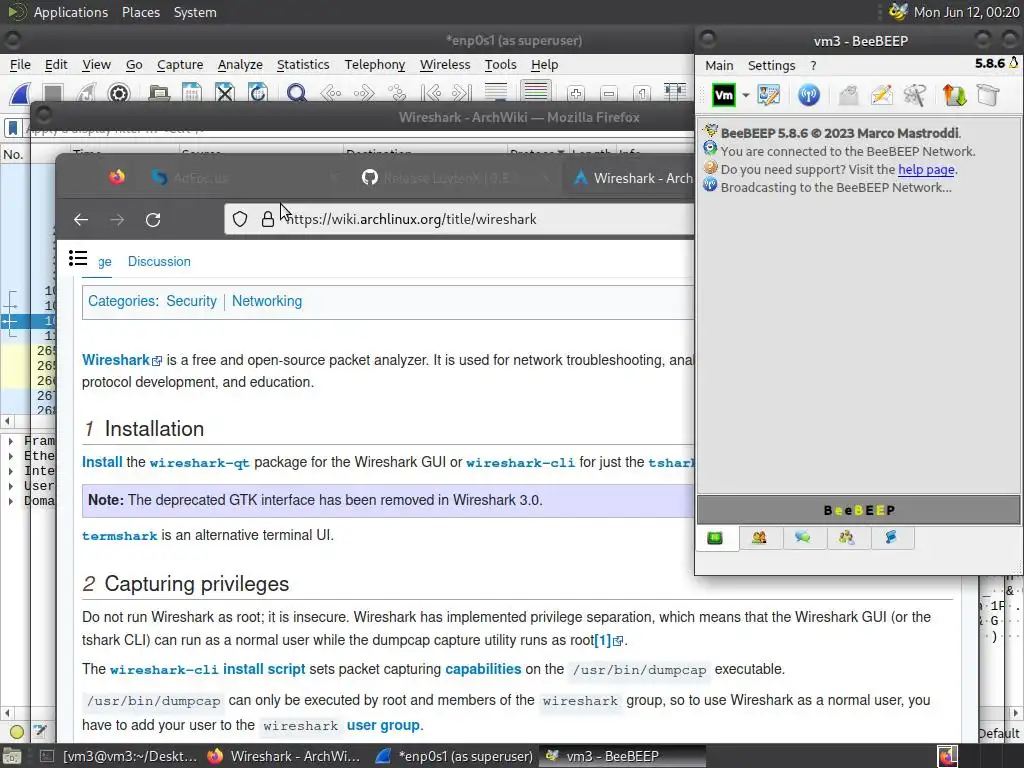Screen dimensions: 1024x768
Task: Expand Ethernet row in Wireshark packet details
Action: [10, 456]
